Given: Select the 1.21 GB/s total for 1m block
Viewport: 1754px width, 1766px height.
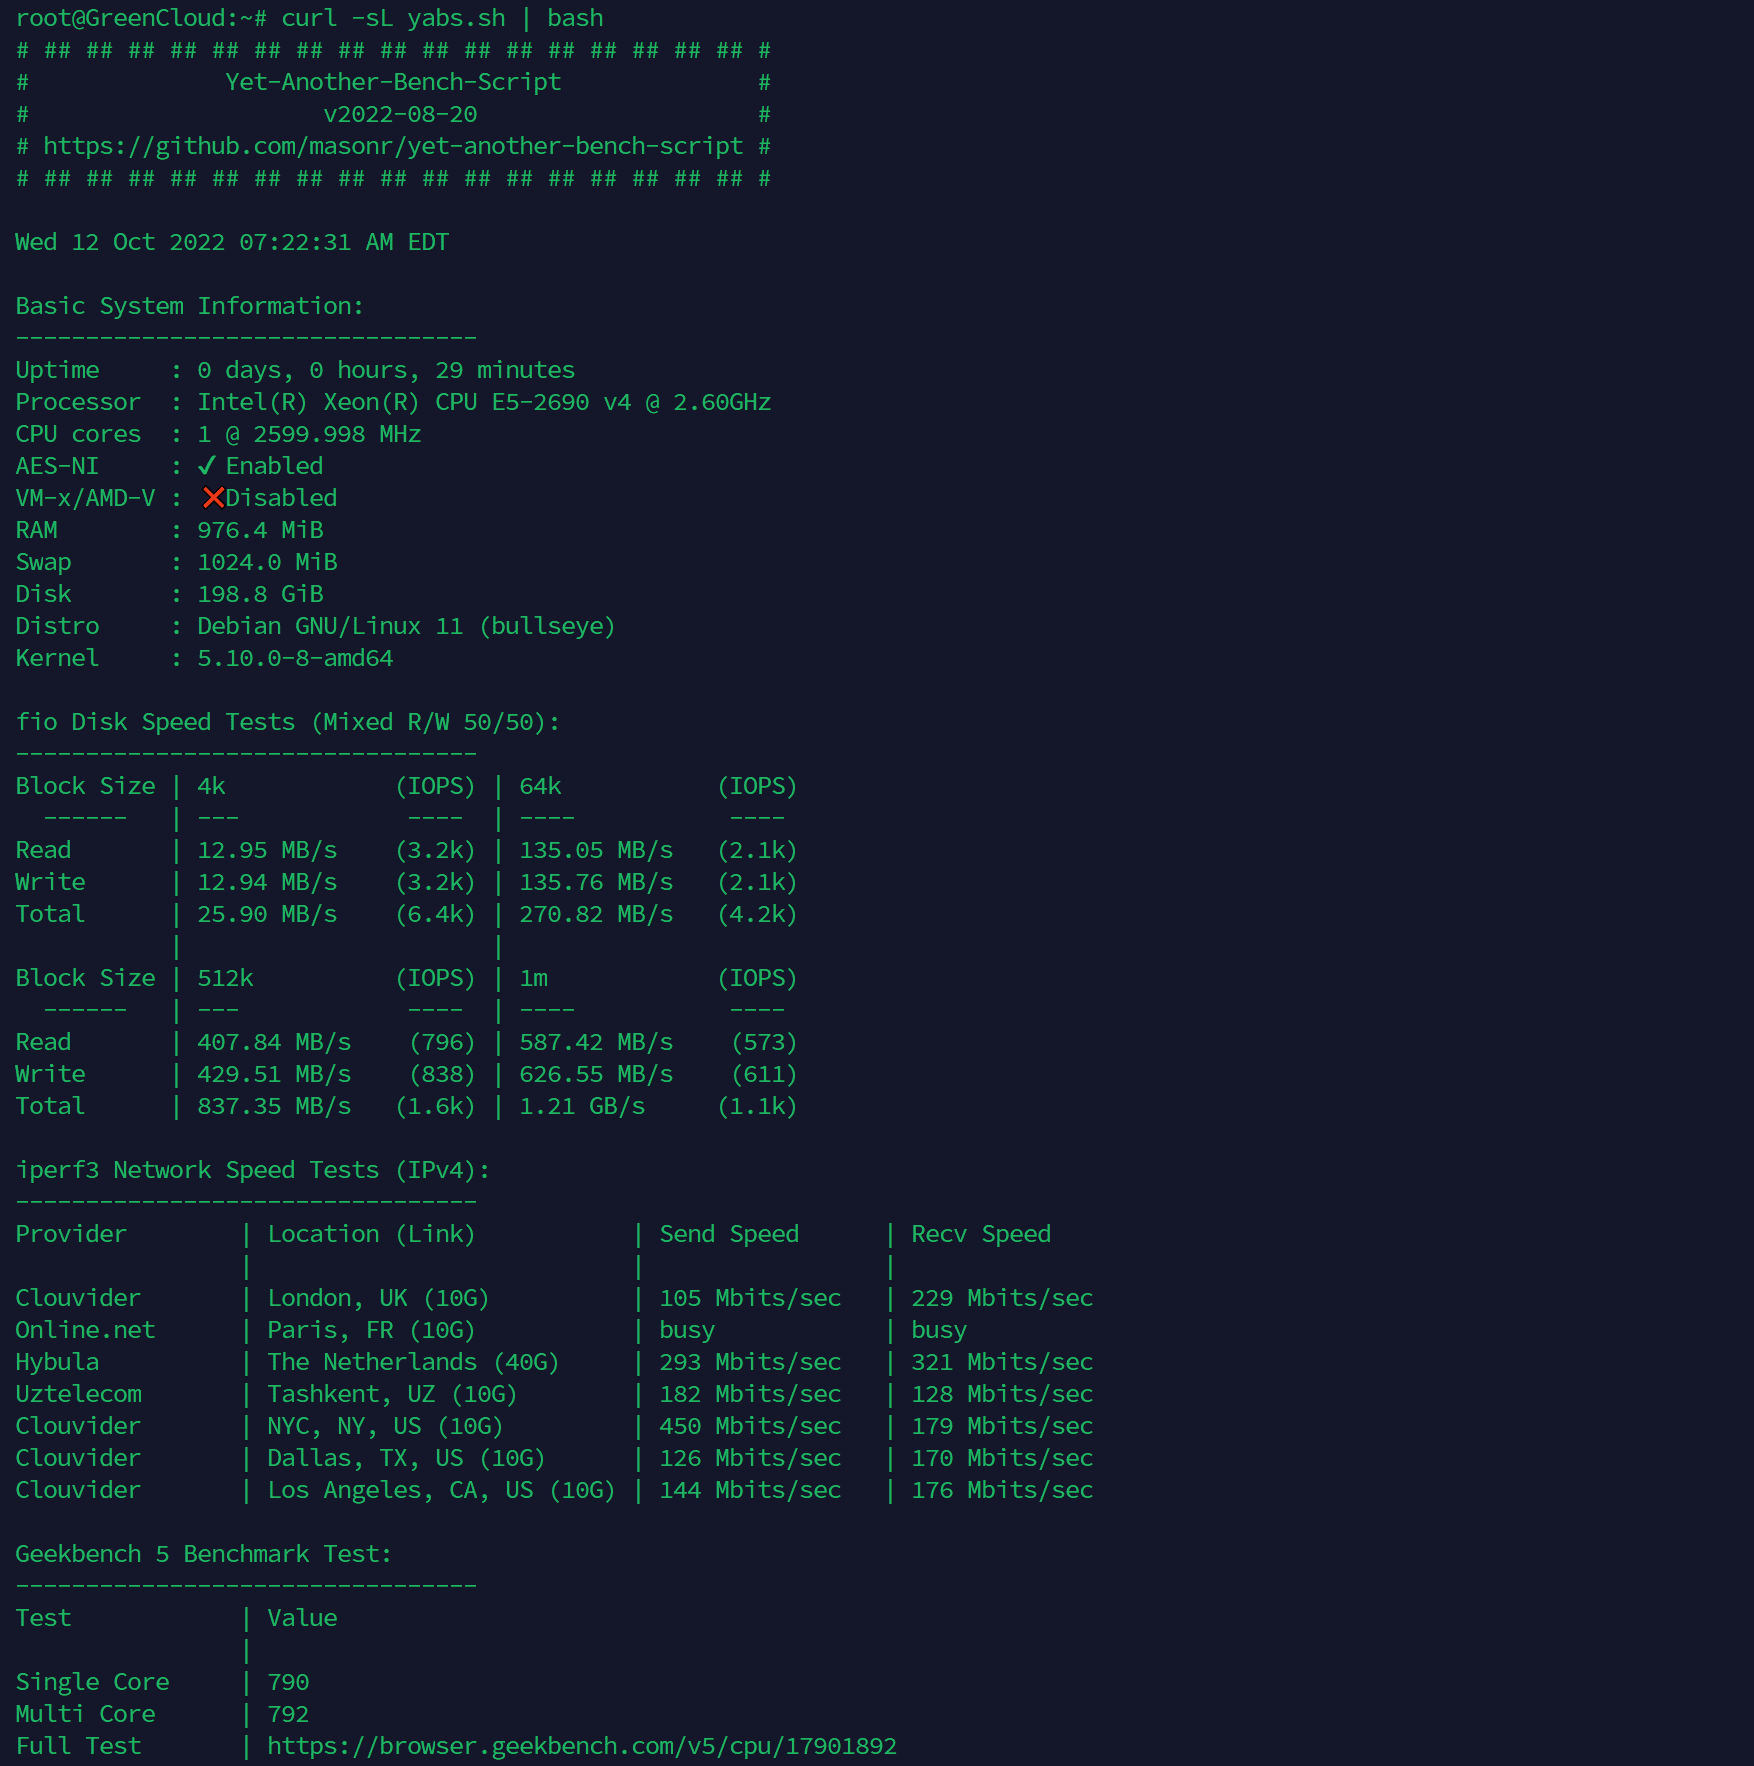Looking at the screenshot, I should coord(582,1106).
